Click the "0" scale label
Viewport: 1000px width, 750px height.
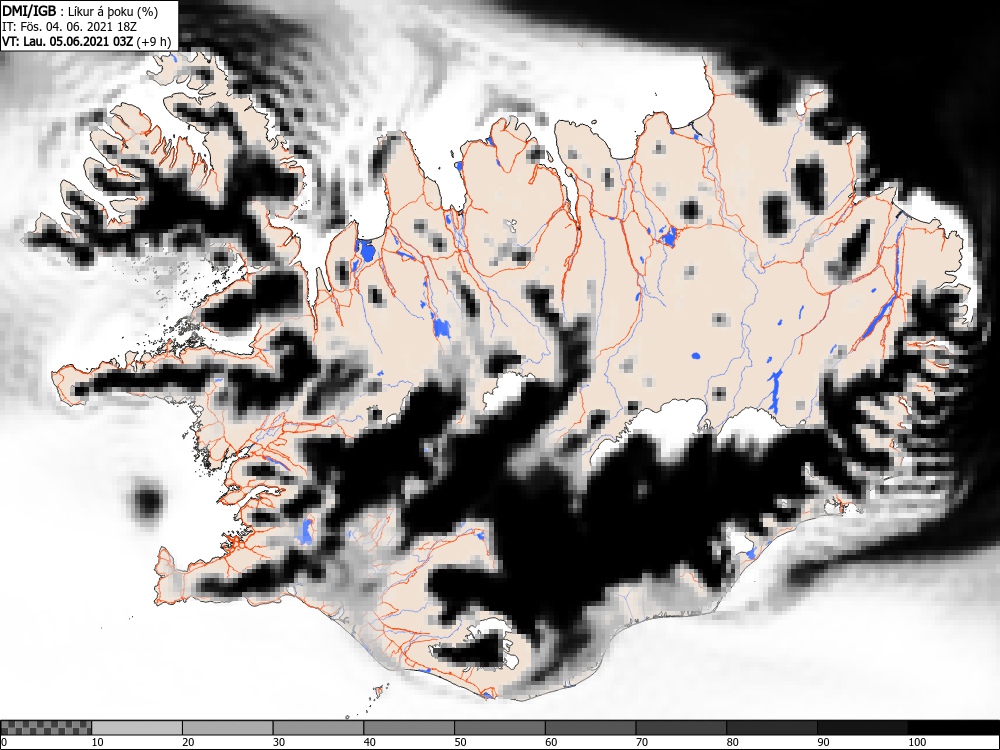(4, 742)
